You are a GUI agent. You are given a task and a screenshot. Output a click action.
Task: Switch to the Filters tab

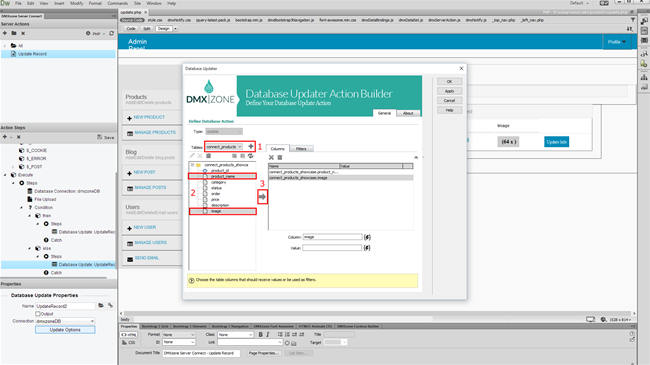(301, 148)
